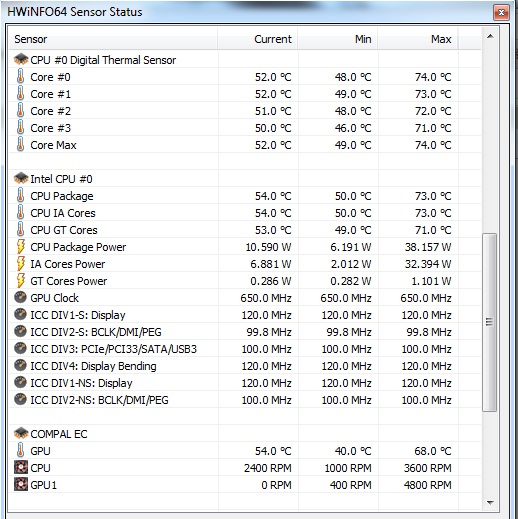
Task: Click the chip icon beside CPU #0 Digital Thermal Sensor
Action: pyautogui.click(x=21, y=60)
